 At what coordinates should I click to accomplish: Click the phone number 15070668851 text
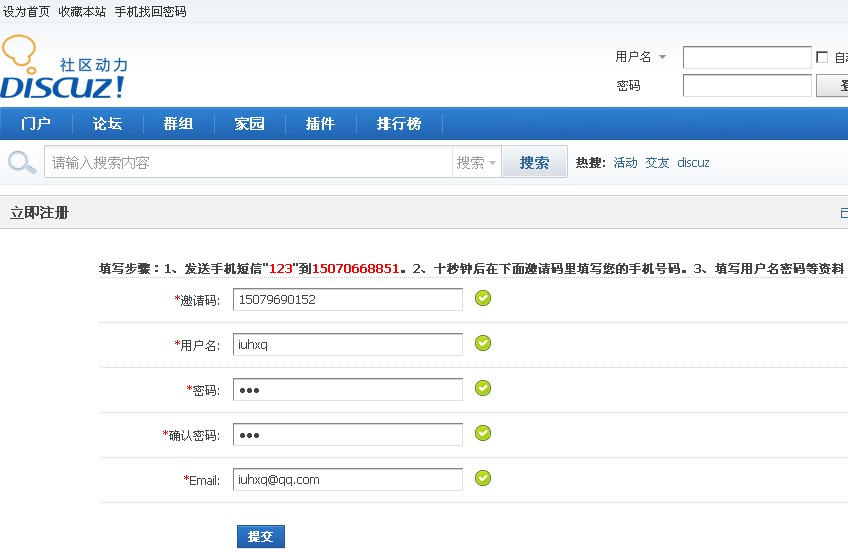(x=356, y=268)
